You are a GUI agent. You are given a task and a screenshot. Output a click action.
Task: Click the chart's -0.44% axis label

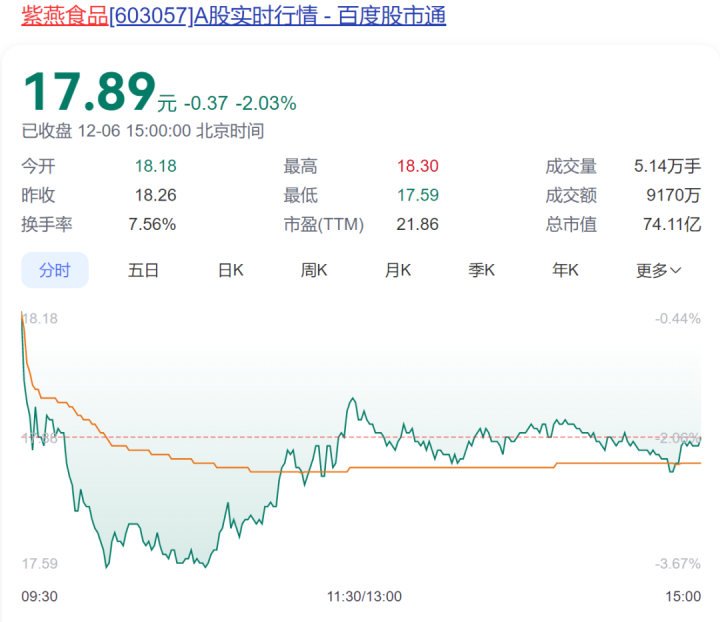tap(678, 319)
